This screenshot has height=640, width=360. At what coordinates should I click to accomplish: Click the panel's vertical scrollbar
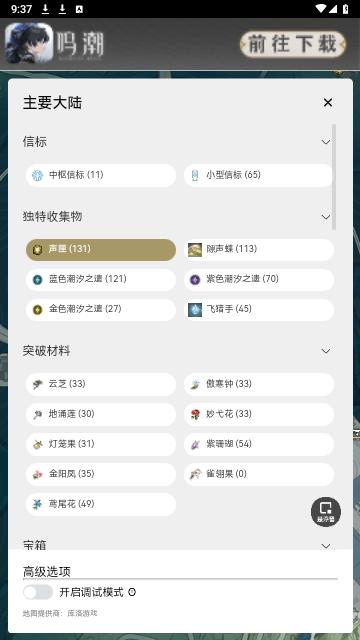[x=334, y=177]
